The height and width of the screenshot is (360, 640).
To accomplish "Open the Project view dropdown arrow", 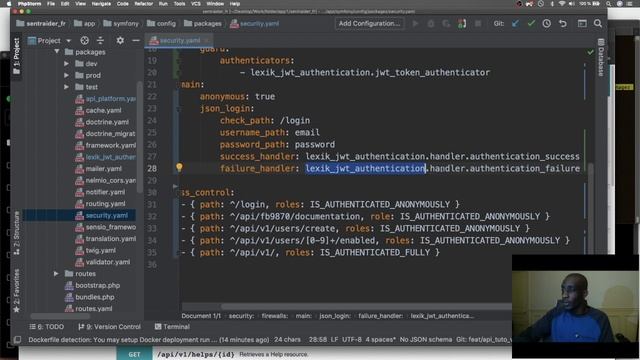I will click(69, 41).
